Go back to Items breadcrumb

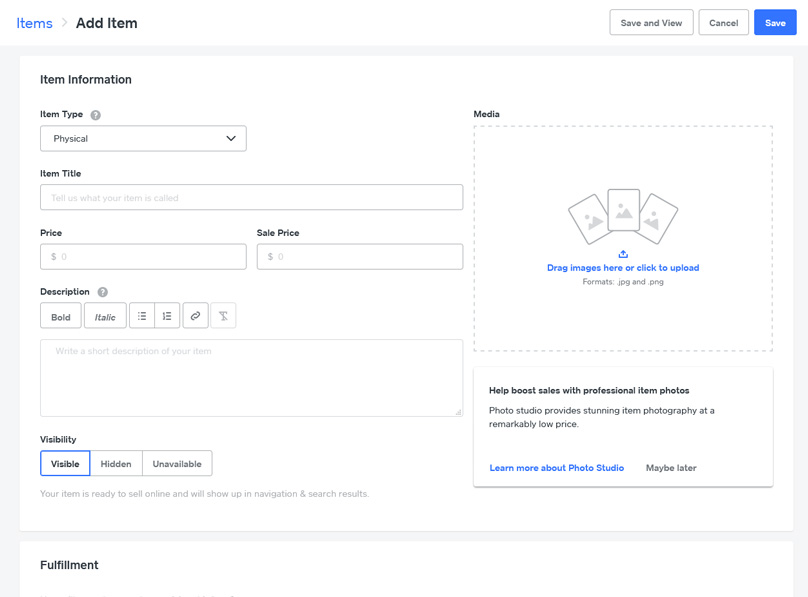34,23
